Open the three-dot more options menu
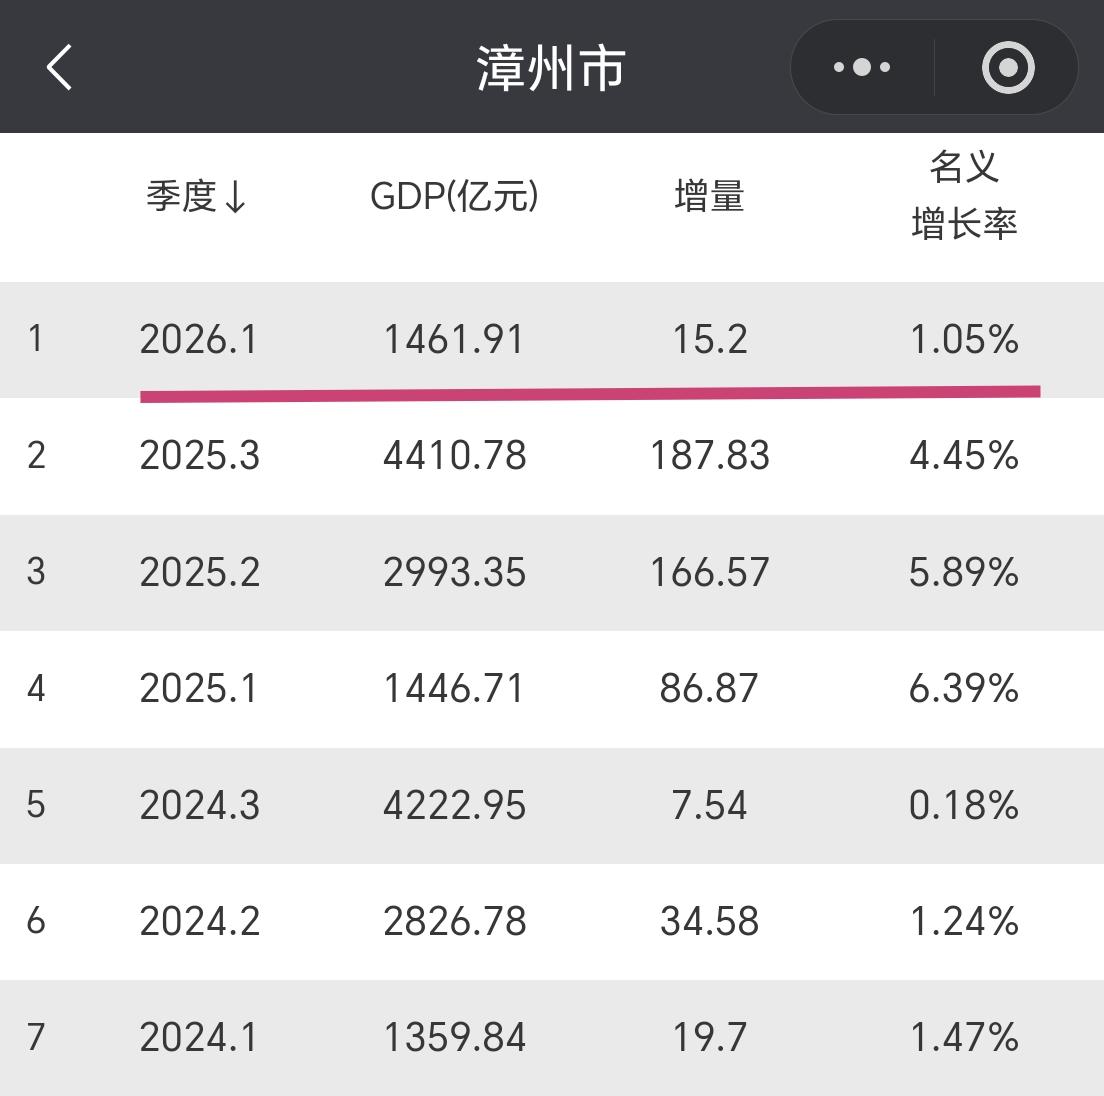Screen dimensions: 1104x1096 click(x=861, y=67)
